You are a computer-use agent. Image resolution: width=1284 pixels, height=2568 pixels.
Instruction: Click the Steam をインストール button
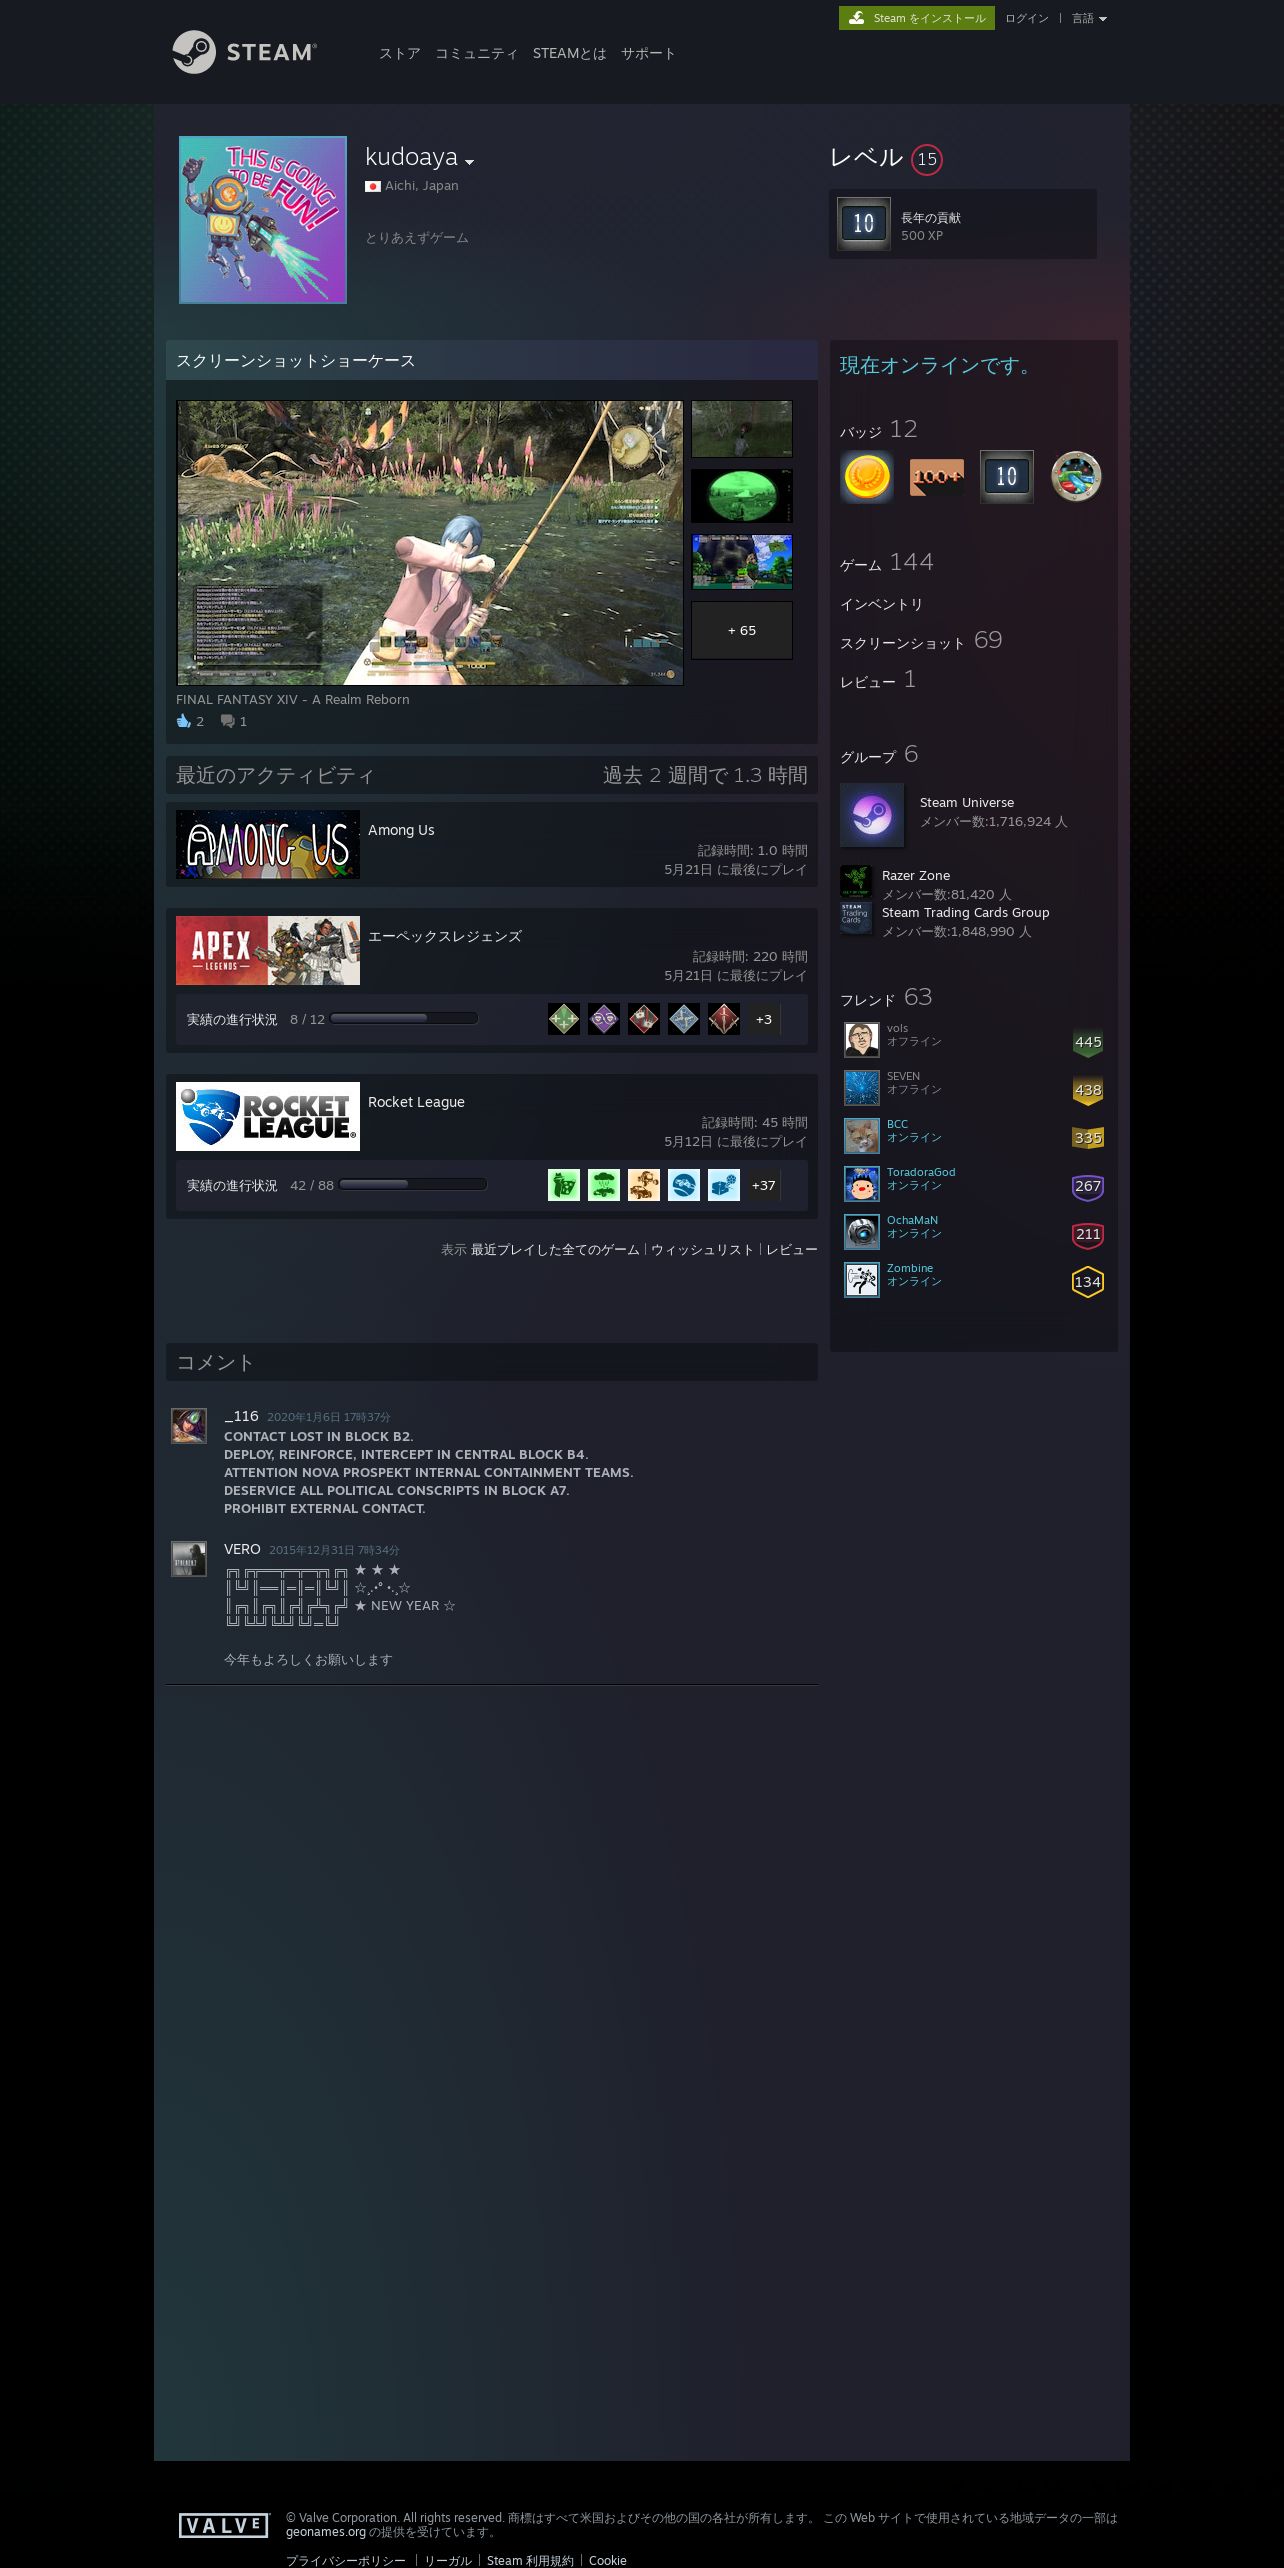click(917, 18)
